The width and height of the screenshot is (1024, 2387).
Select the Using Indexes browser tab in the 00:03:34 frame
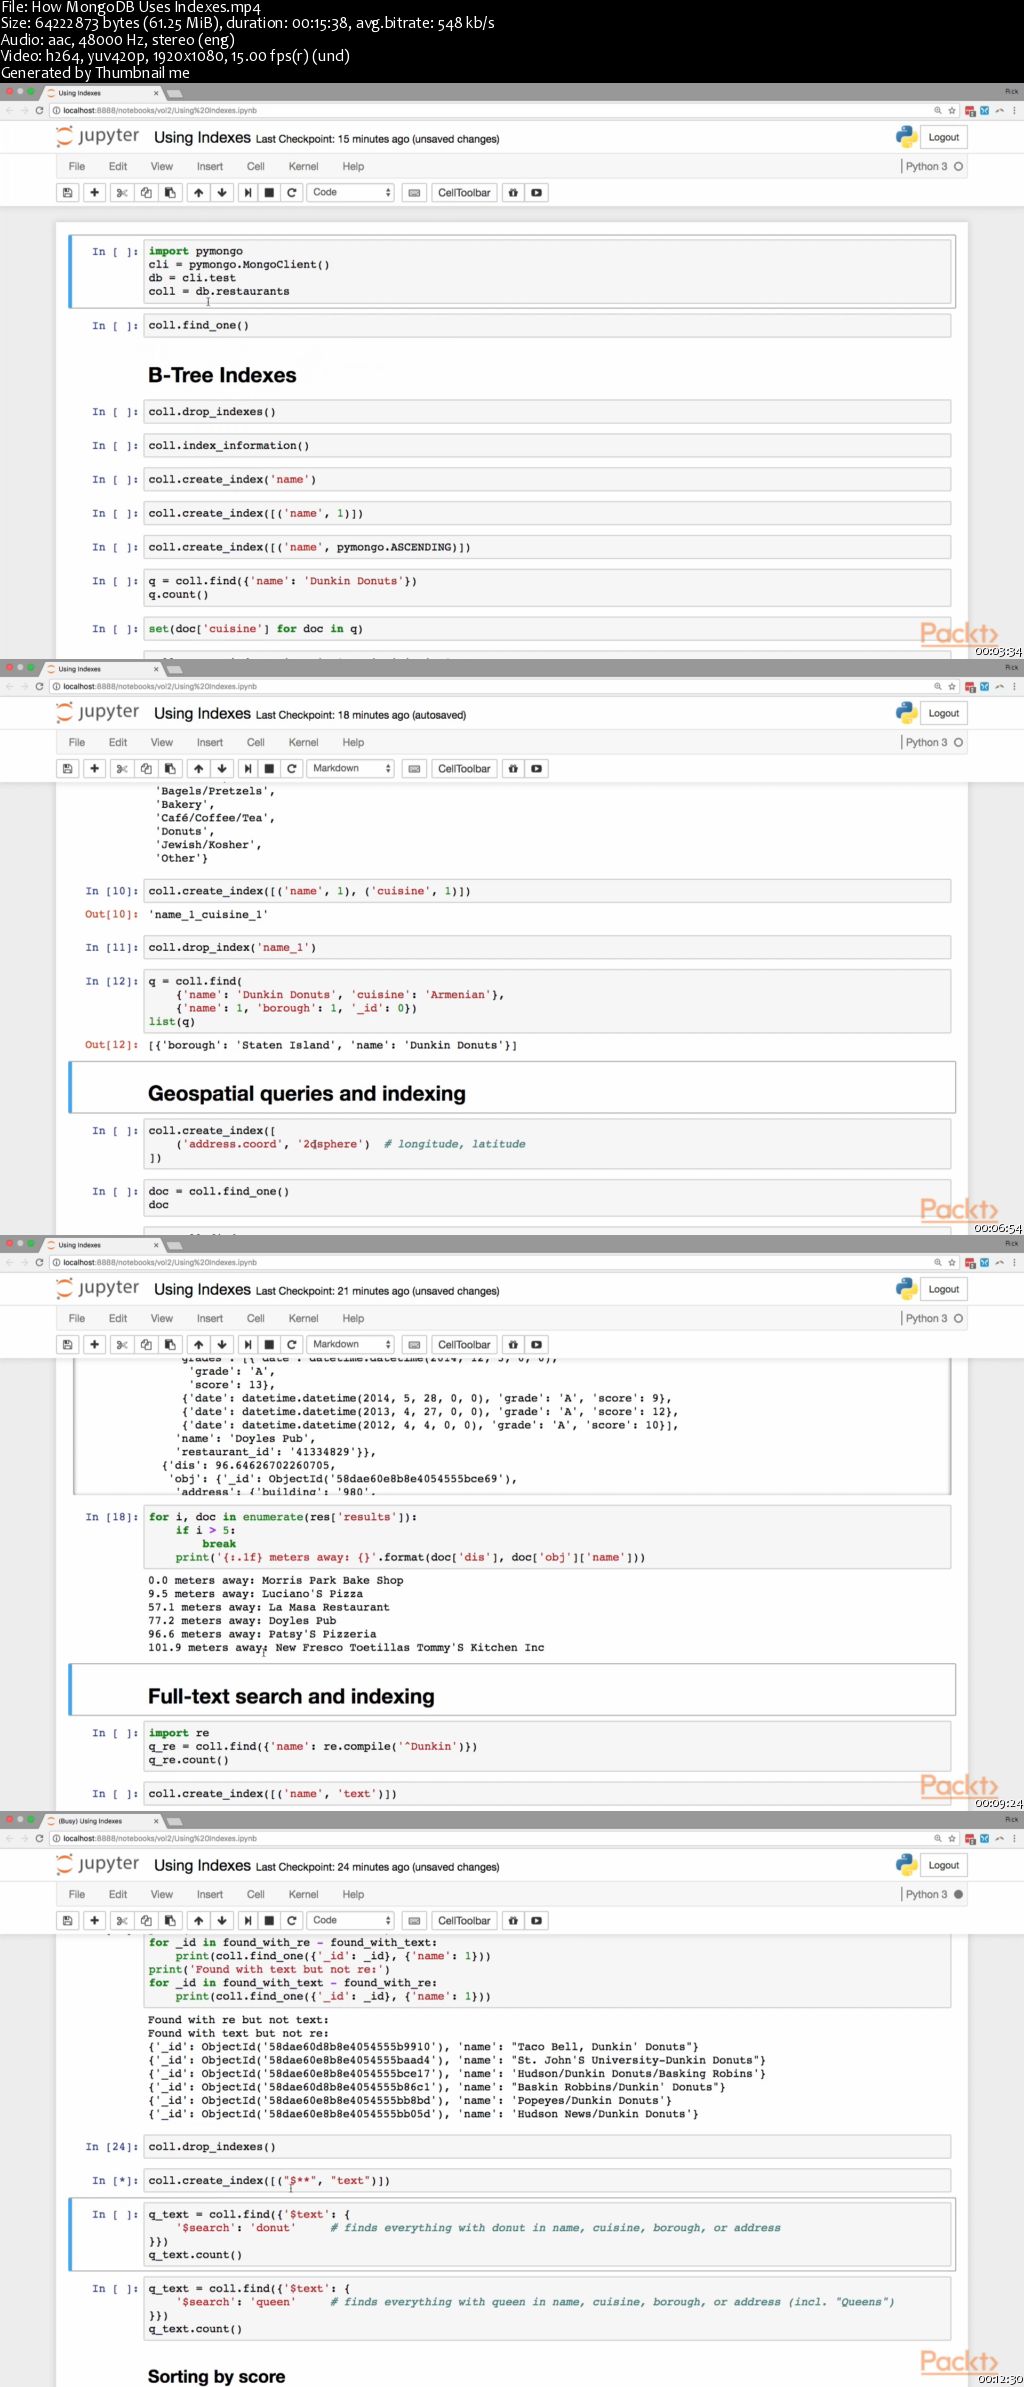click(x=101, y=93)
